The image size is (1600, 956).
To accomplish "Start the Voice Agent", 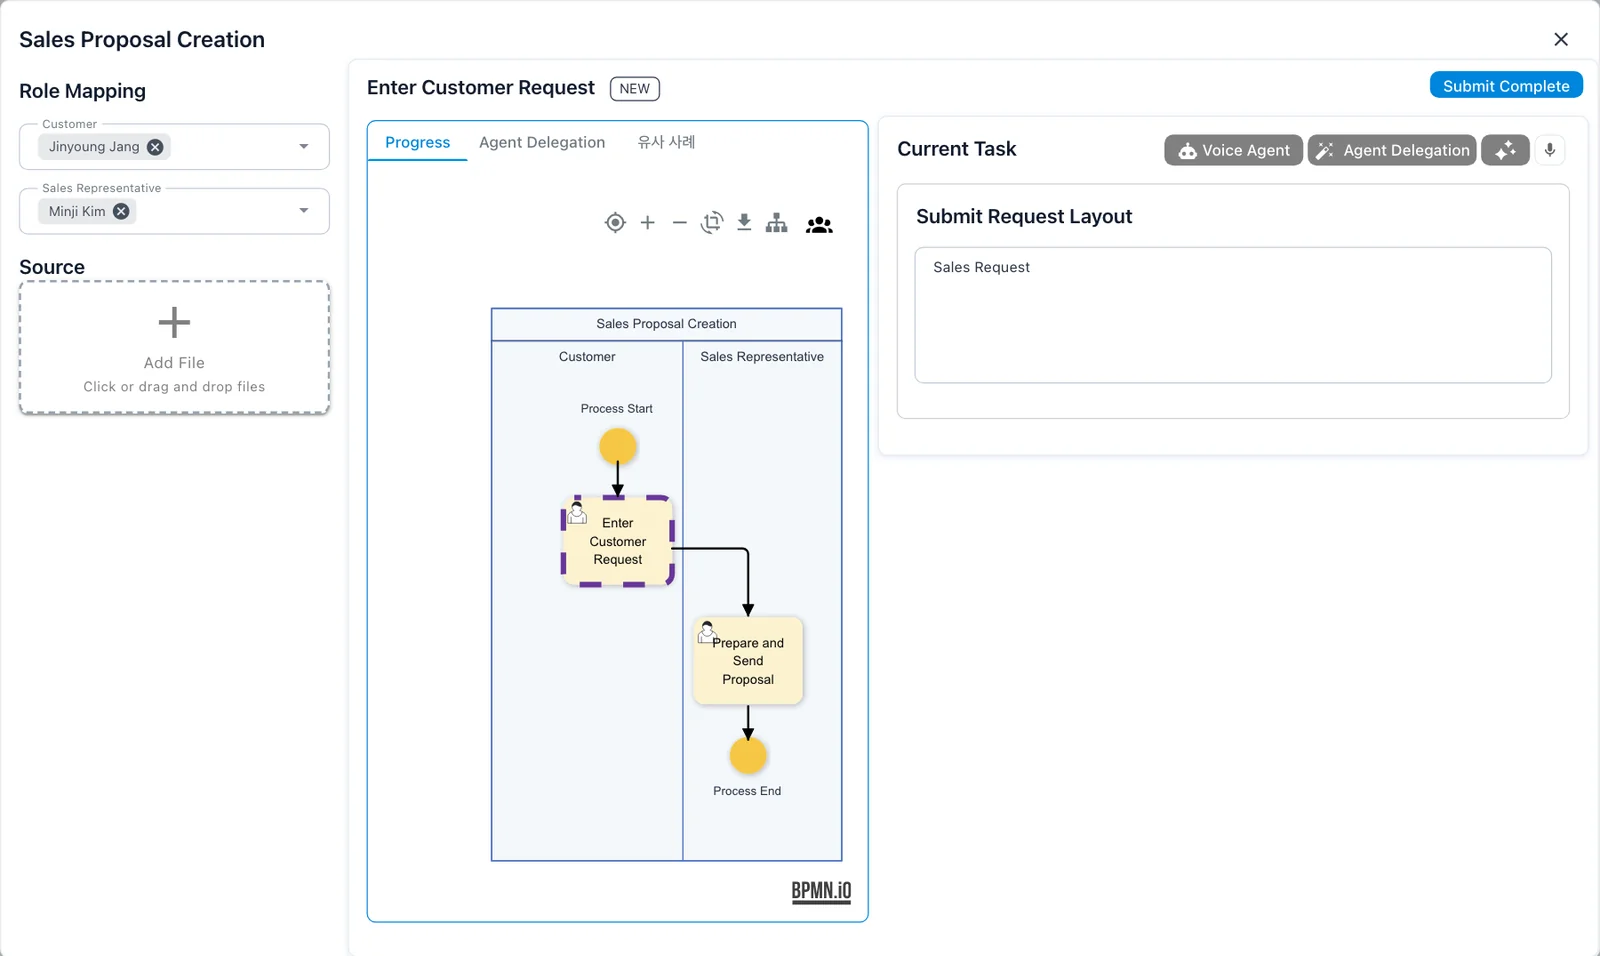I will (1233, 150).
